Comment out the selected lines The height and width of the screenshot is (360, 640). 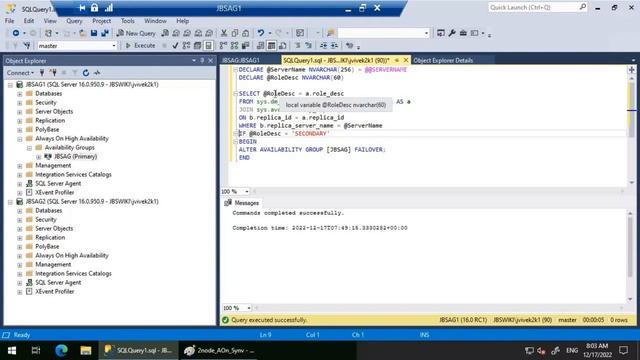click(298, 46)
